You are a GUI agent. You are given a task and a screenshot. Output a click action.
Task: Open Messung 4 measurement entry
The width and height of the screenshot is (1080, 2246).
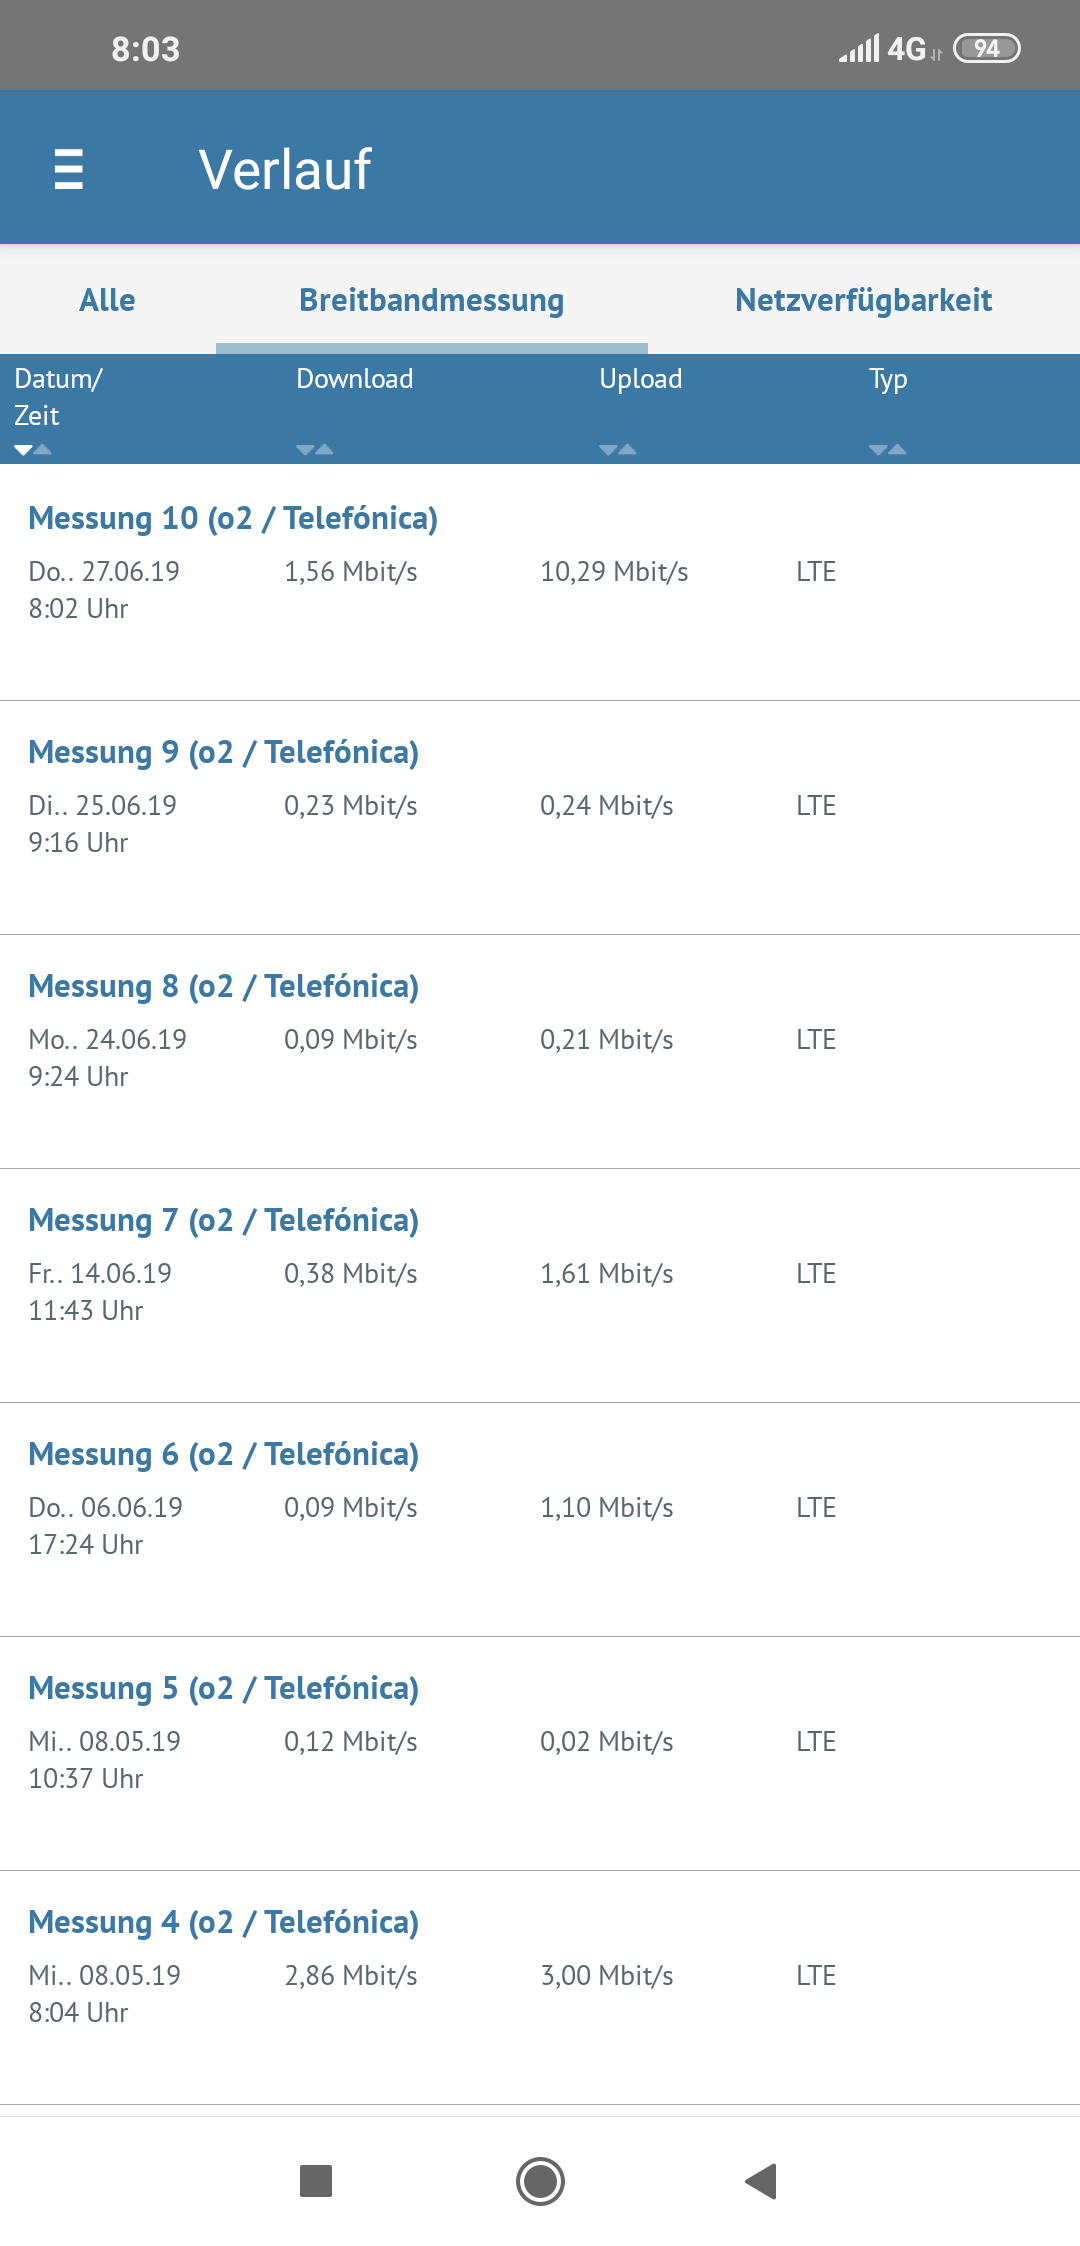pos(223,1923)
